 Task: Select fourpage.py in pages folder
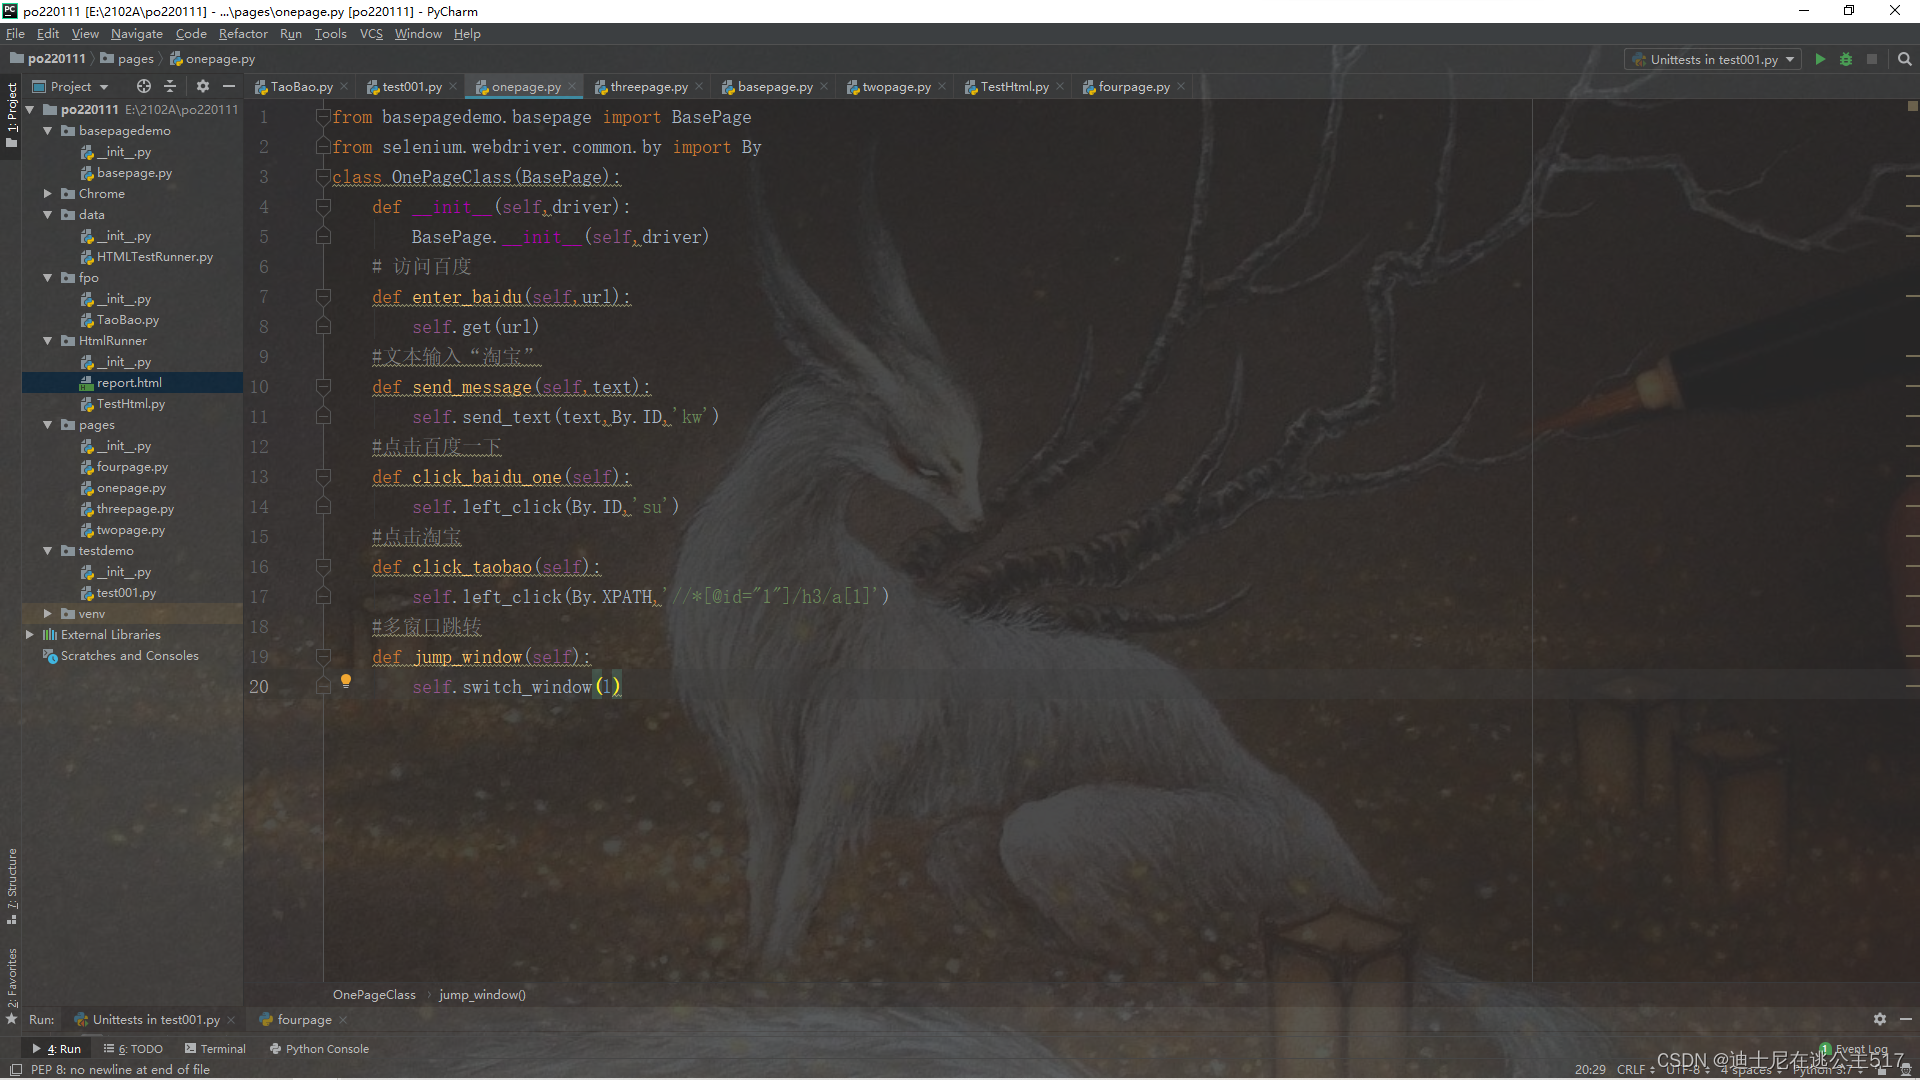[132, 467]
